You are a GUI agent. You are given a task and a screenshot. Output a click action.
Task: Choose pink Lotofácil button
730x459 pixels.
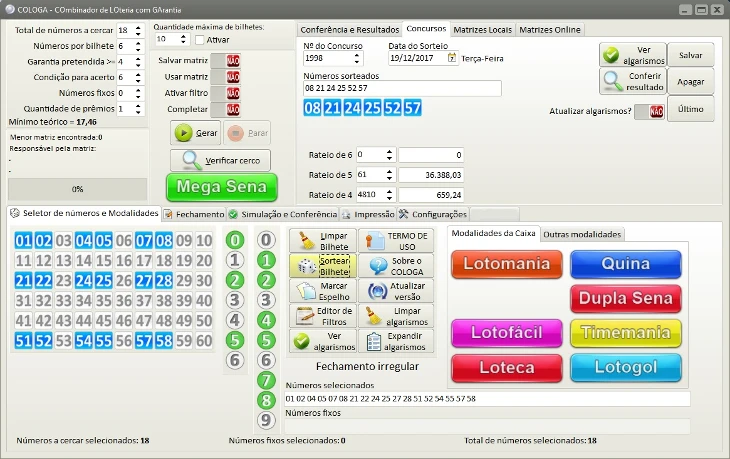pos(507,333)
